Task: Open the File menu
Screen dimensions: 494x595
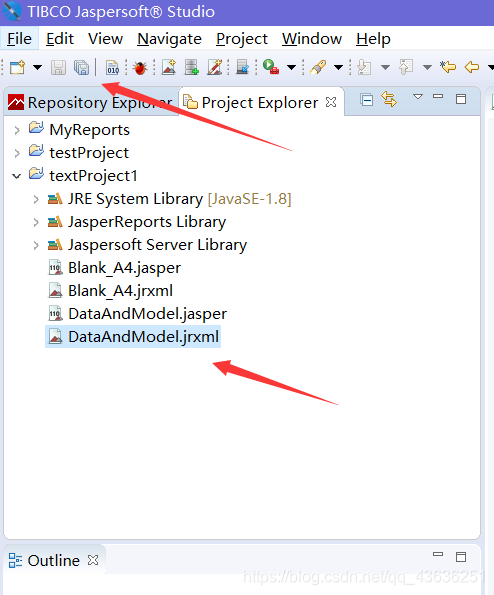Action: [x=19, y=39]
